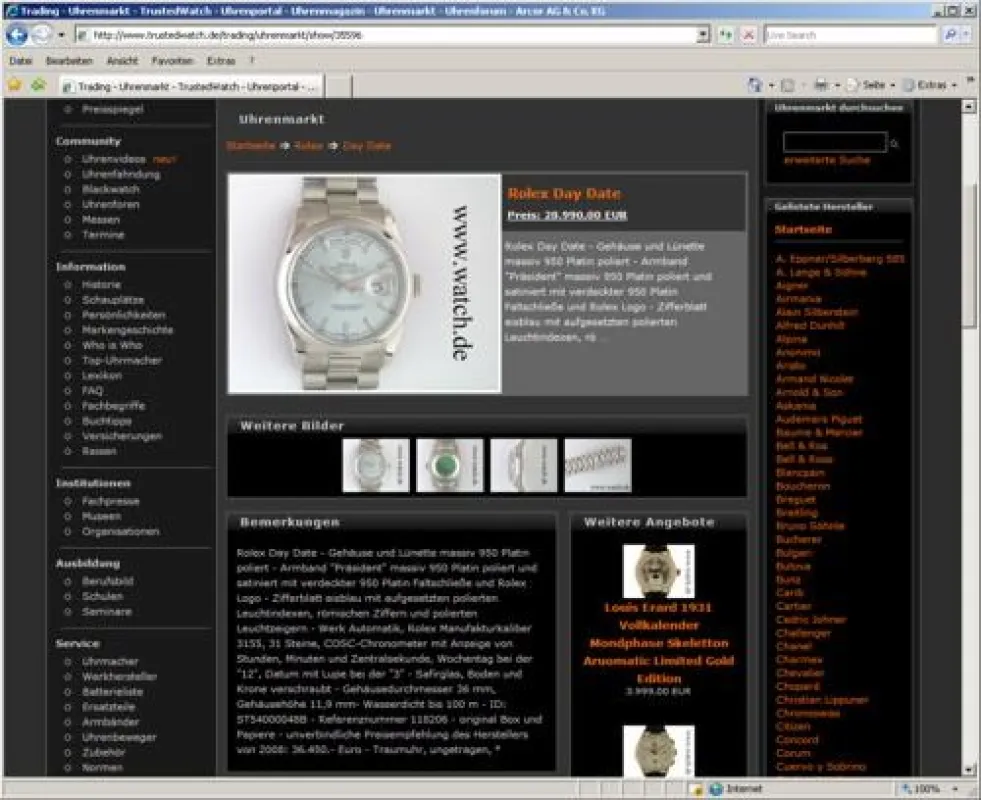
Task: Click the Day Date breadcrumb link
Action: (x=367, y=146)
